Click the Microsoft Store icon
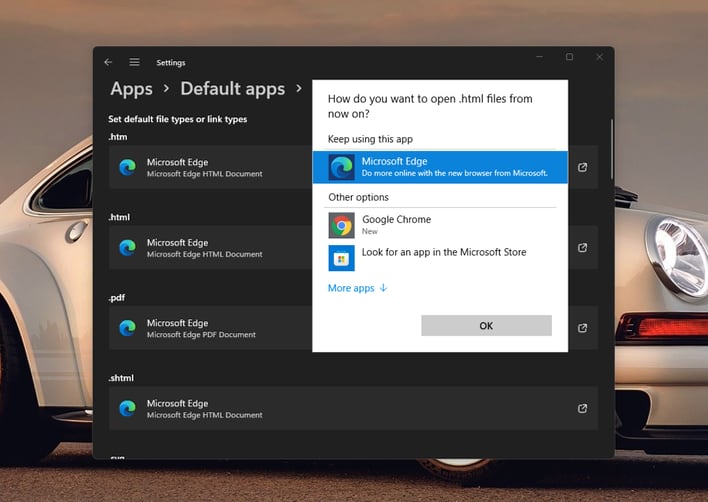Viewport: 708px width, 502px height. pos(341,258)
